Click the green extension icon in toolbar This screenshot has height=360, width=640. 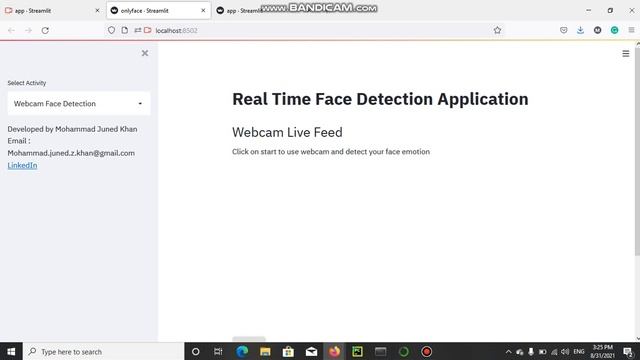pyautogui.click(x=614, y=30)
